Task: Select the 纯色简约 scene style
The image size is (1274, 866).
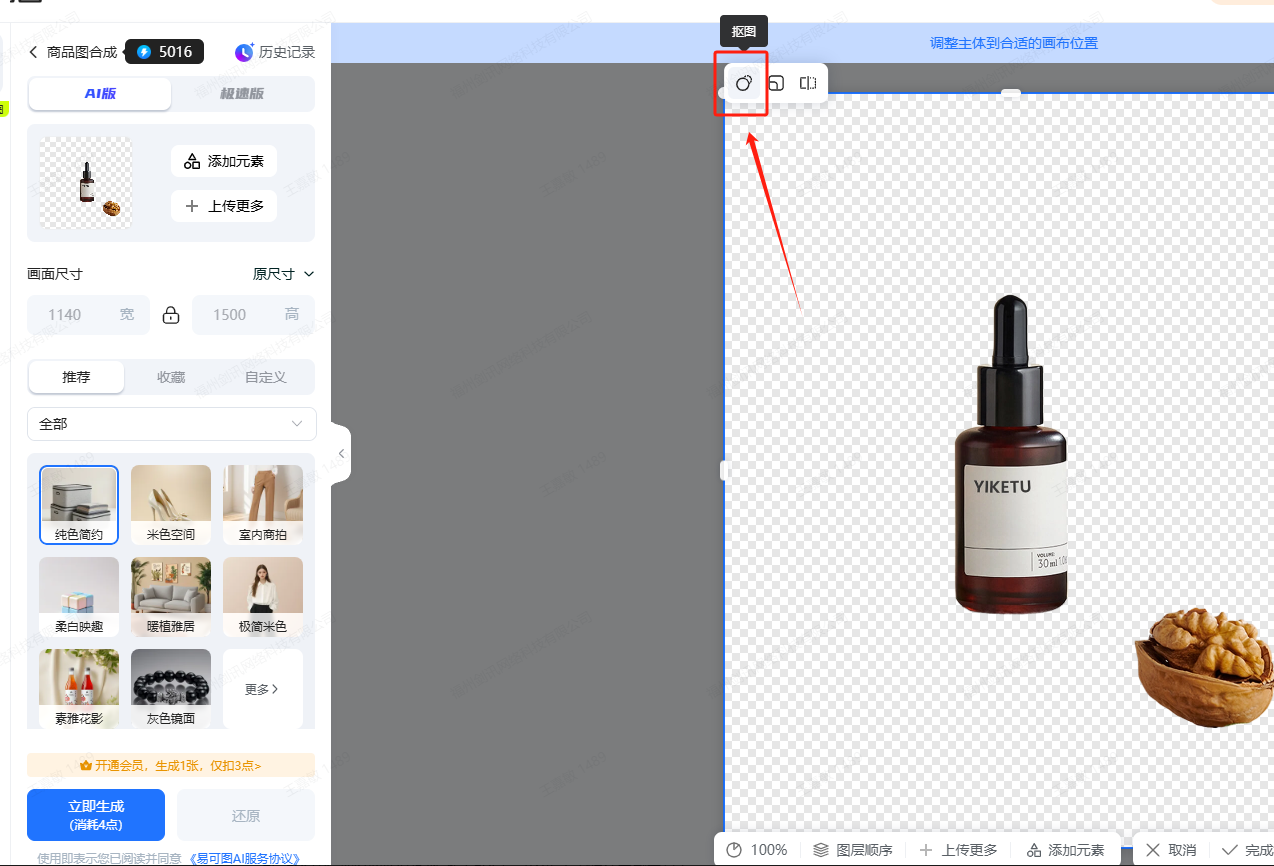Action: coord(79,505)
